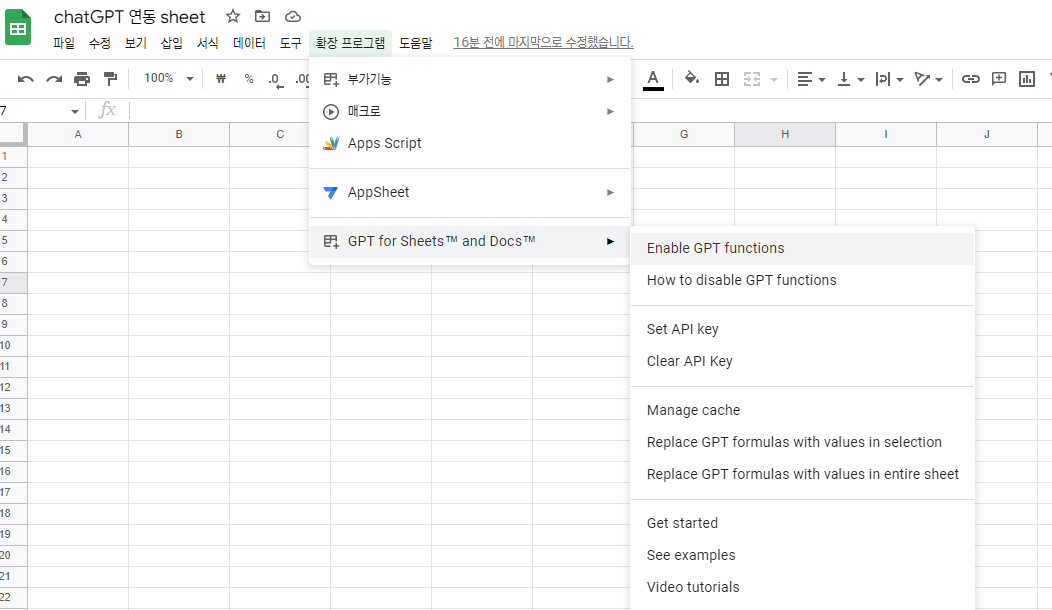
Task: Open the fill color picker
Action: tap(691, 79)
